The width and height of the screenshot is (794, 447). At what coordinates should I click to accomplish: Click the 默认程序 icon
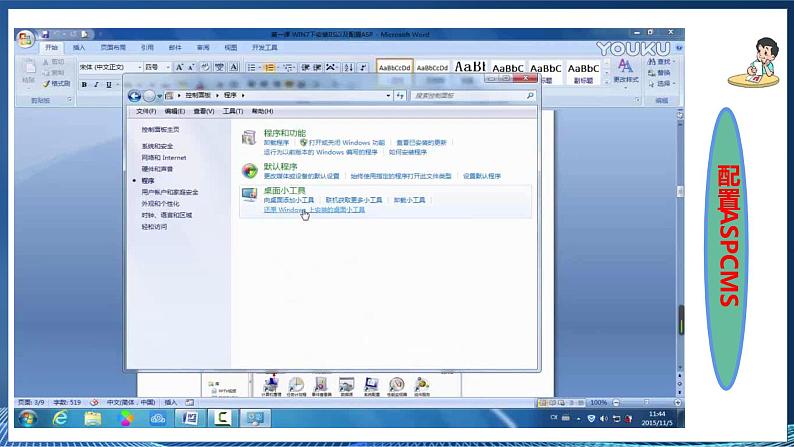click(249, 171)
